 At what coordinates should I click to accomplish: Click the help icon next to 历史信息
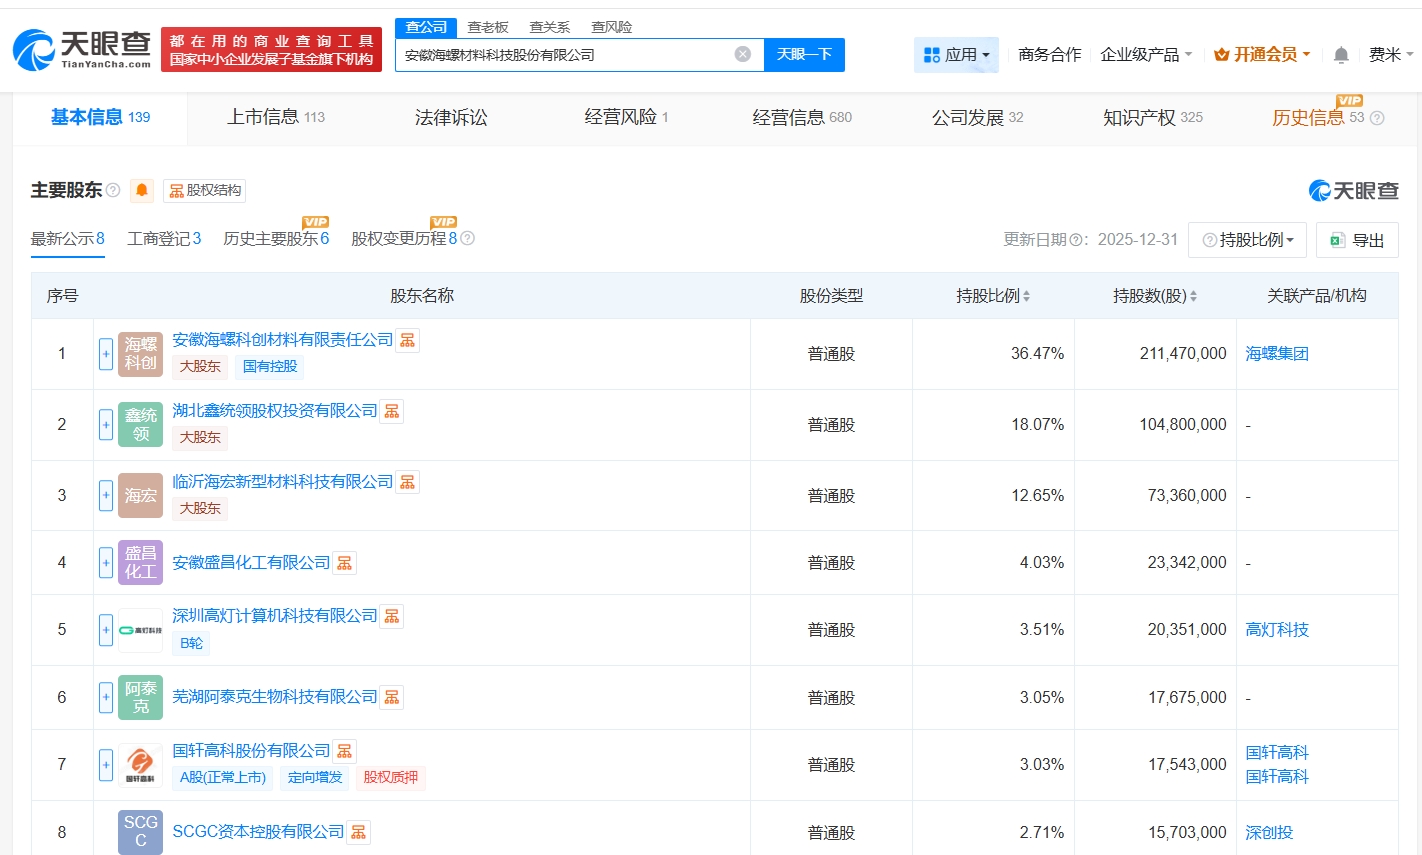point(1377,118)
